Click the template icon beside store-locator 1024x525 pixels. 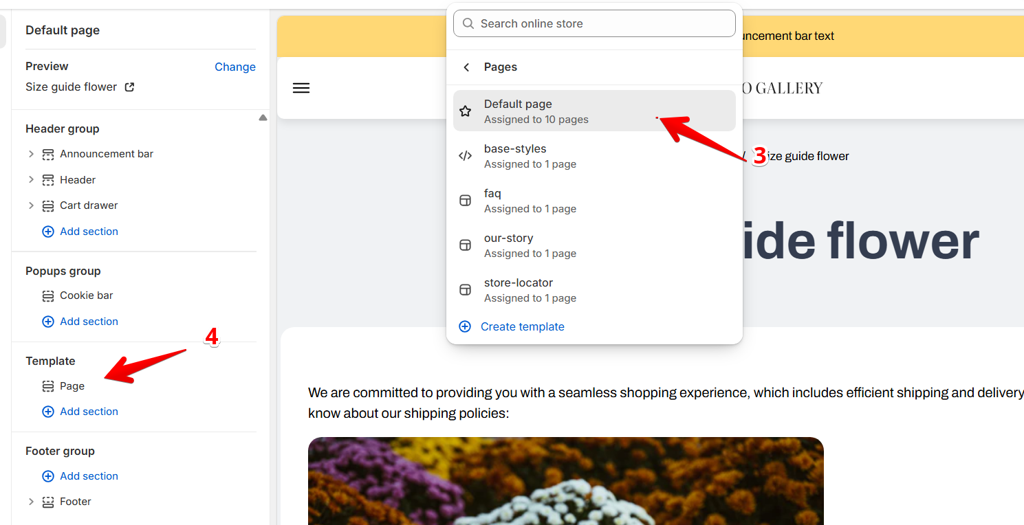[x=465, y=290]
